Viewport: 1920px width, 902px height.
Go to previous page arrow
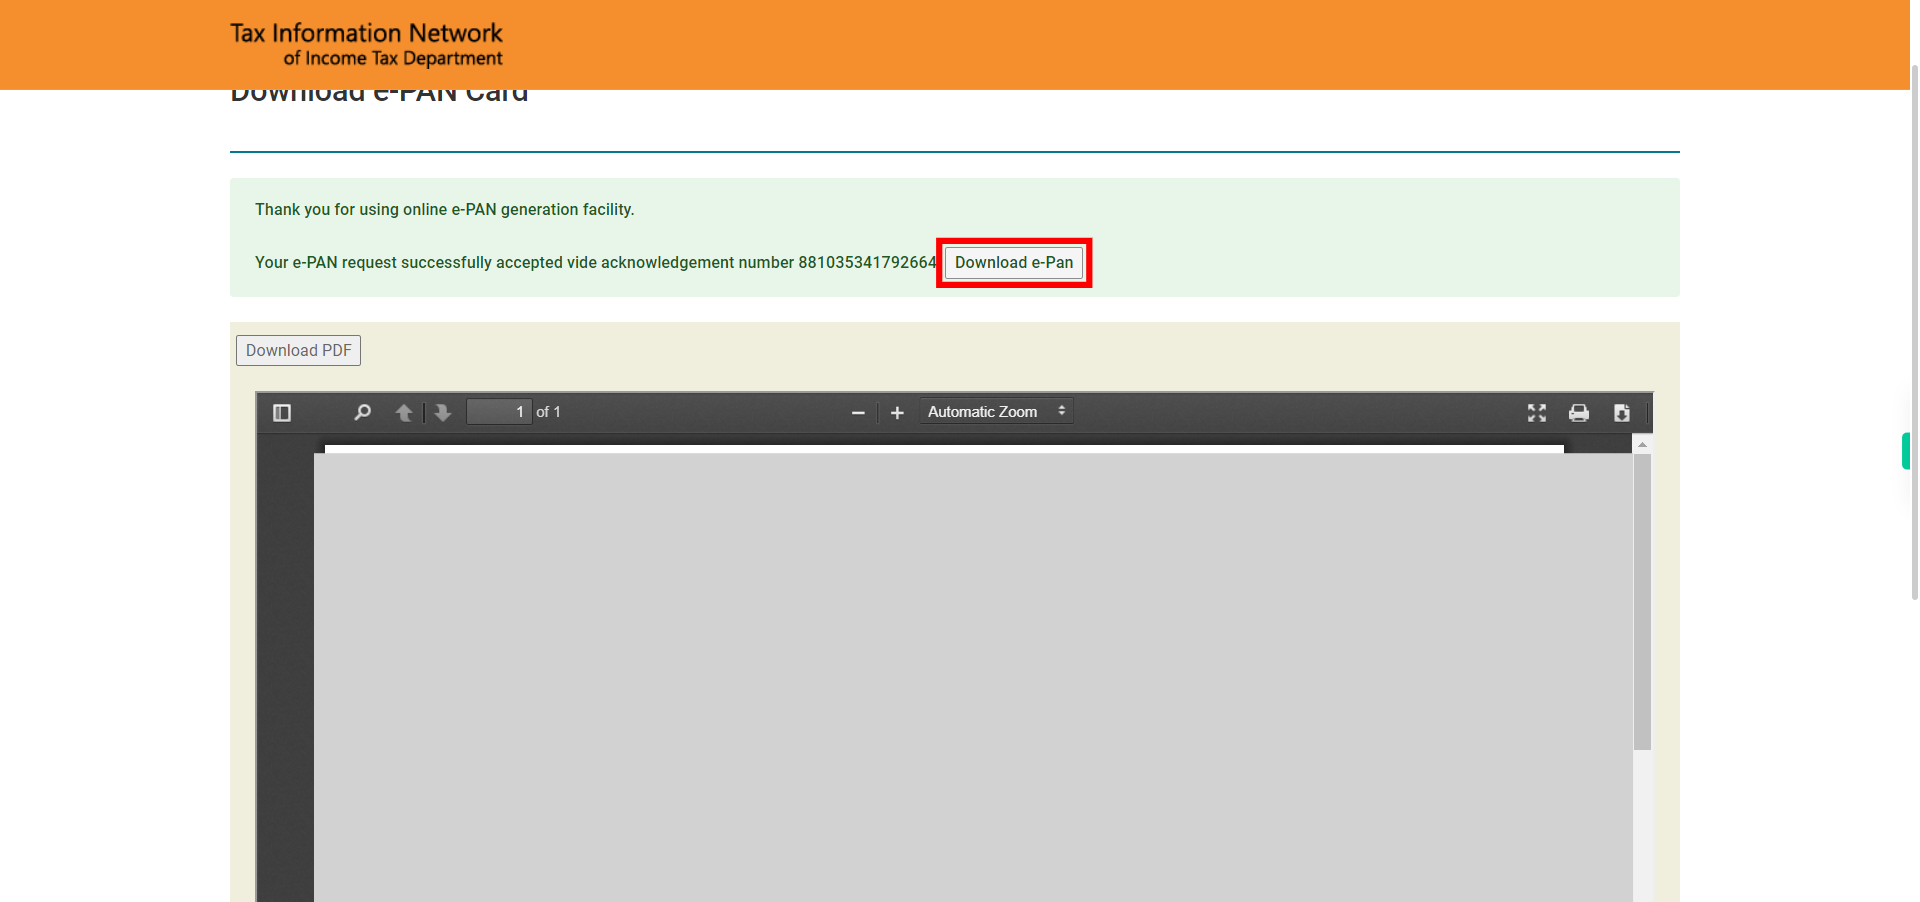click(x=404, y=413)
